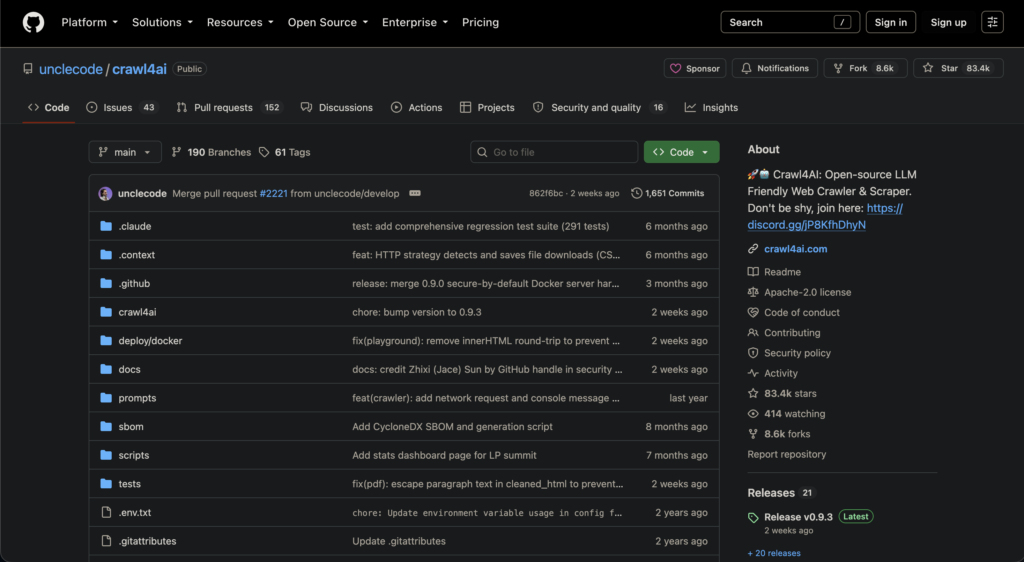Click + 20 releases link
The image size is (1024, 562).
774,553
